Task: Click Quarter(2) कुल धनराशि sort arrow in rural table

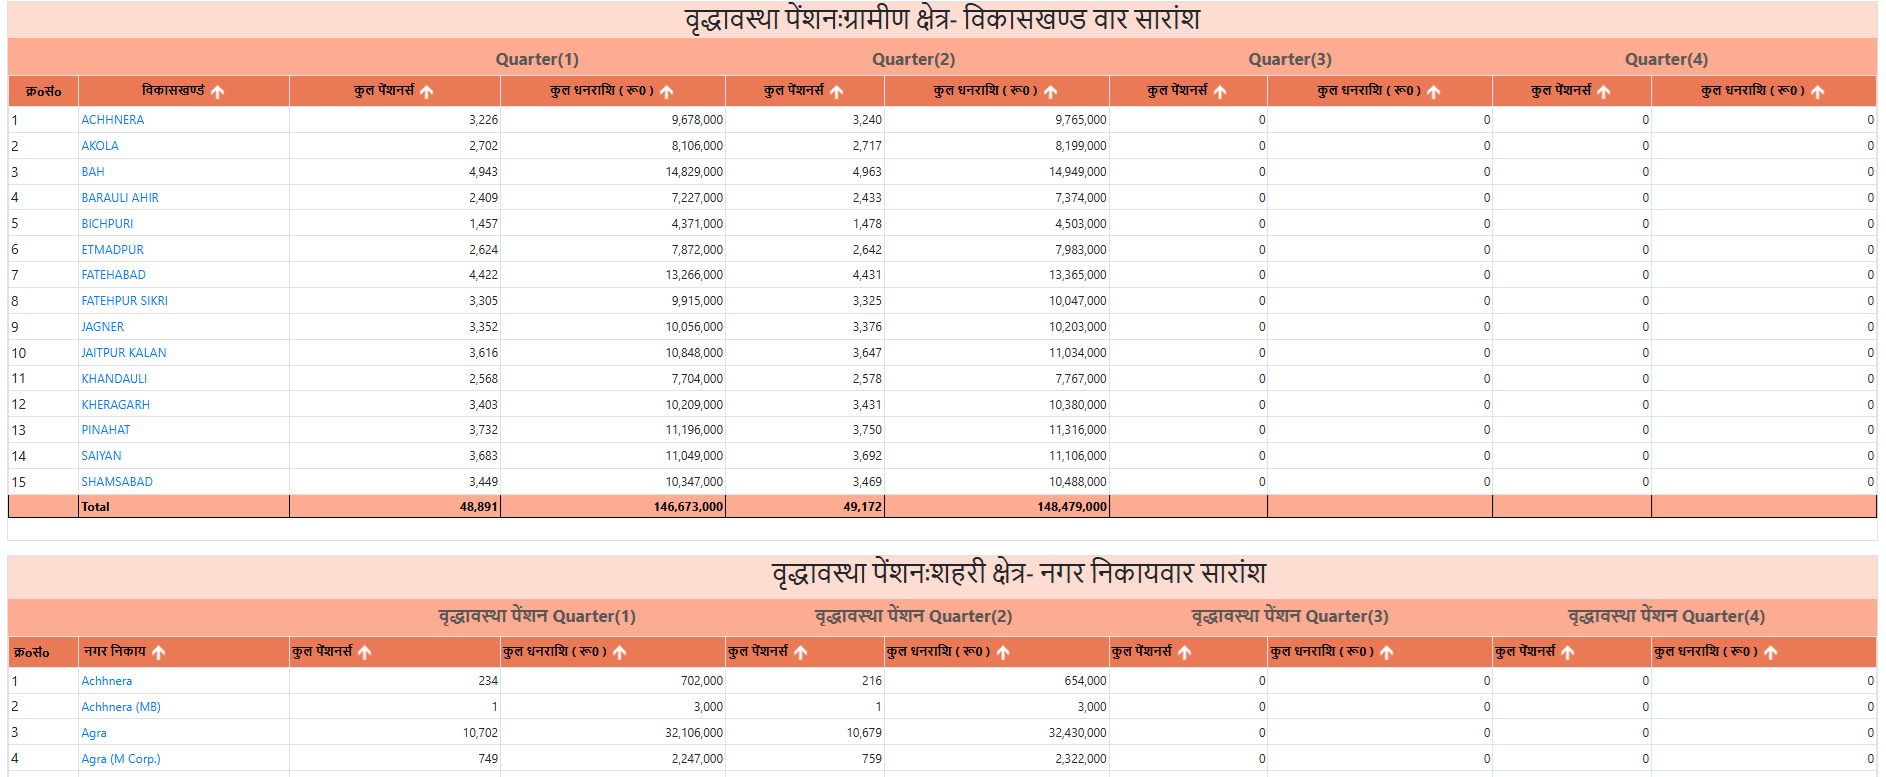Action: click(x=1051, y=92)
